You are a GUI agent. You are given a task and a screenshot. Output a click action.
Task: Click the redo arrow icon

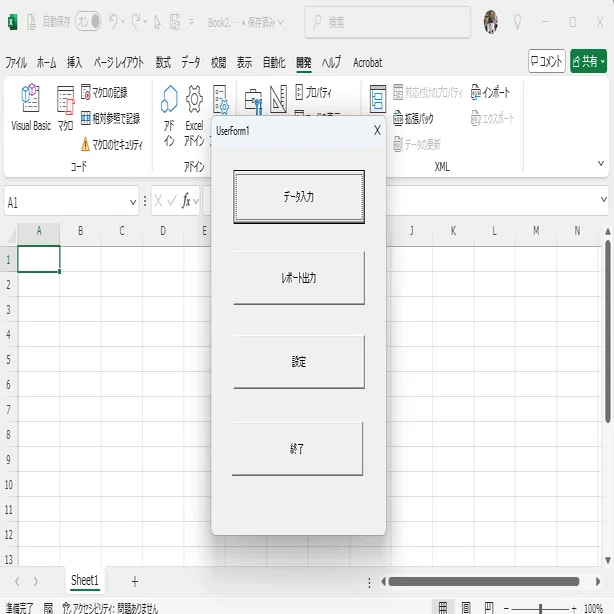click(135, 22)
